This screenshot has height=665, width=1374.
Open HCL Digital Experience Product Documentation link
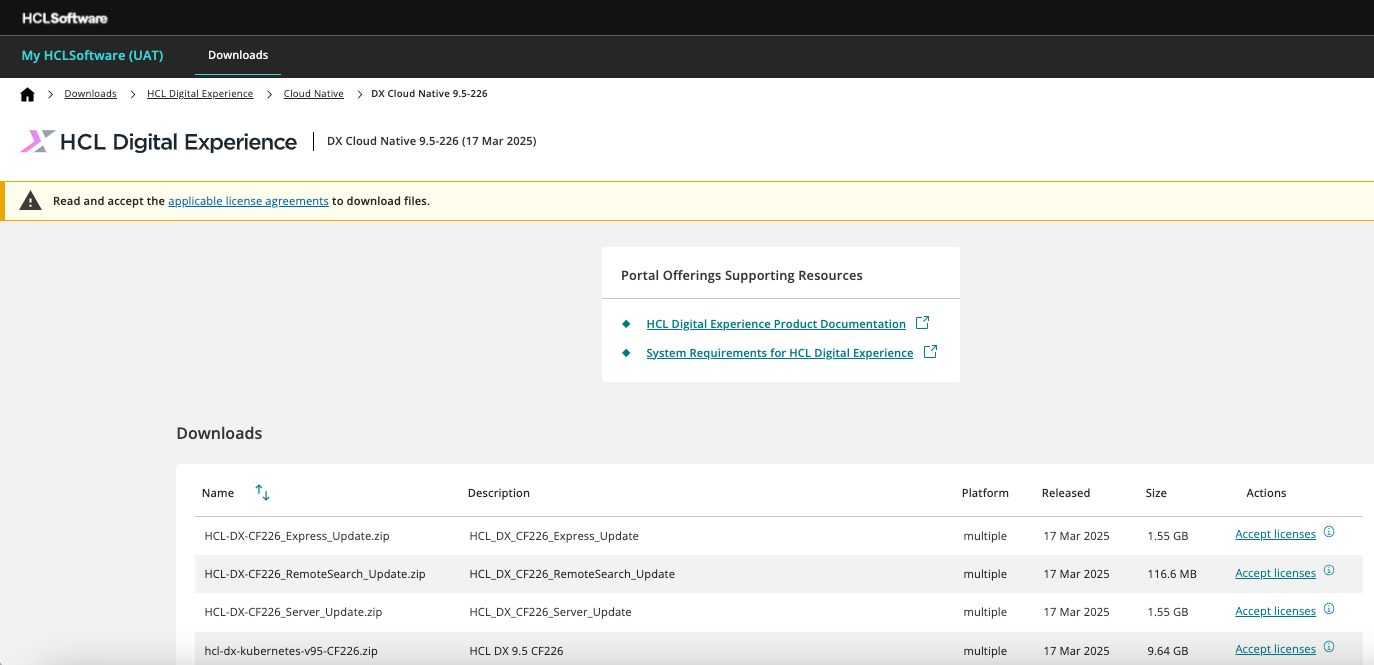[x=776, y=324]
